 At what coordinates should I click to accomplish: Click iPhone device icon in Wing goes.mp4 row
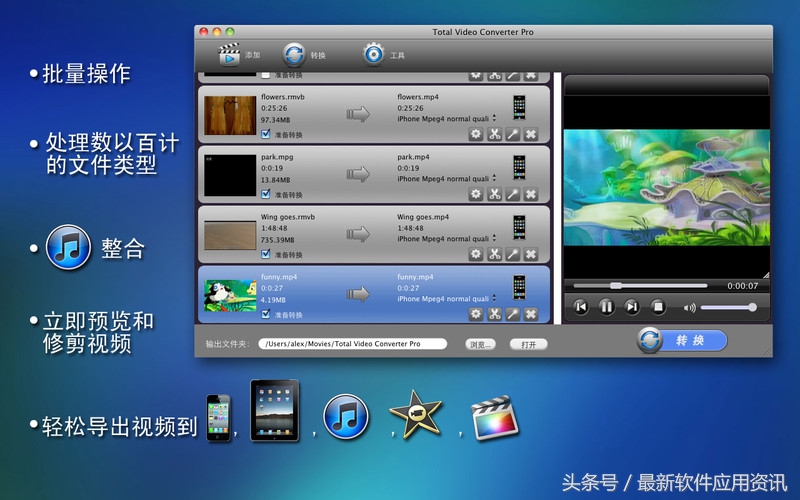click(x=519, y=227)
